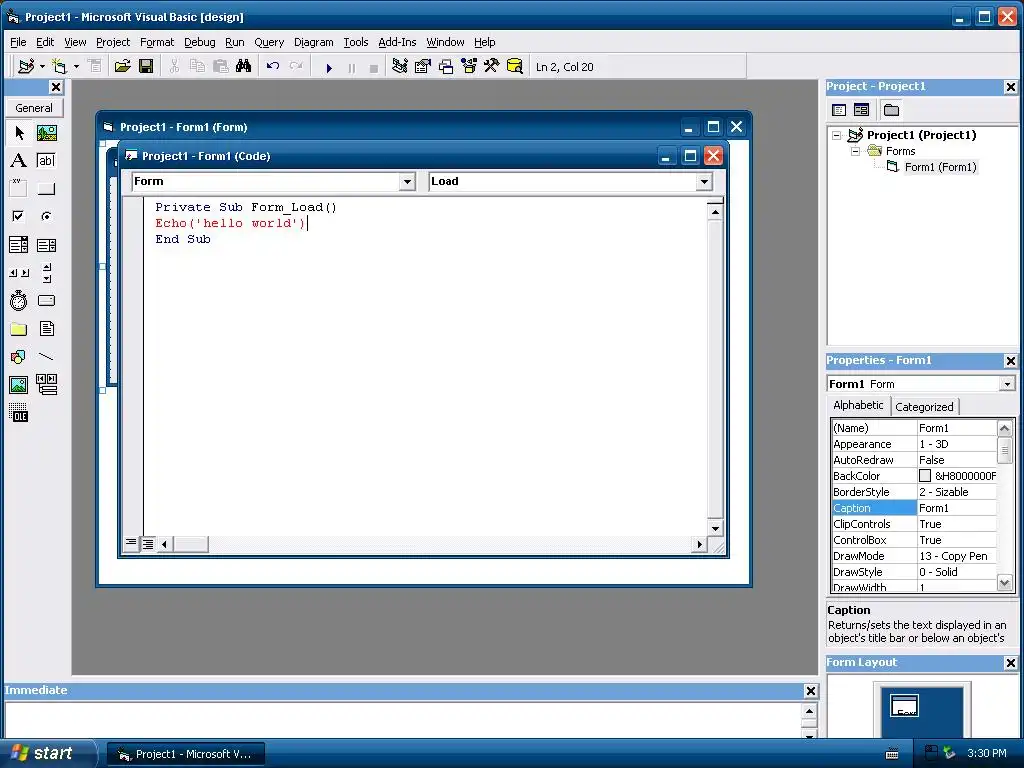Open the Project Explorer toolbar icon

click(400, 67)
